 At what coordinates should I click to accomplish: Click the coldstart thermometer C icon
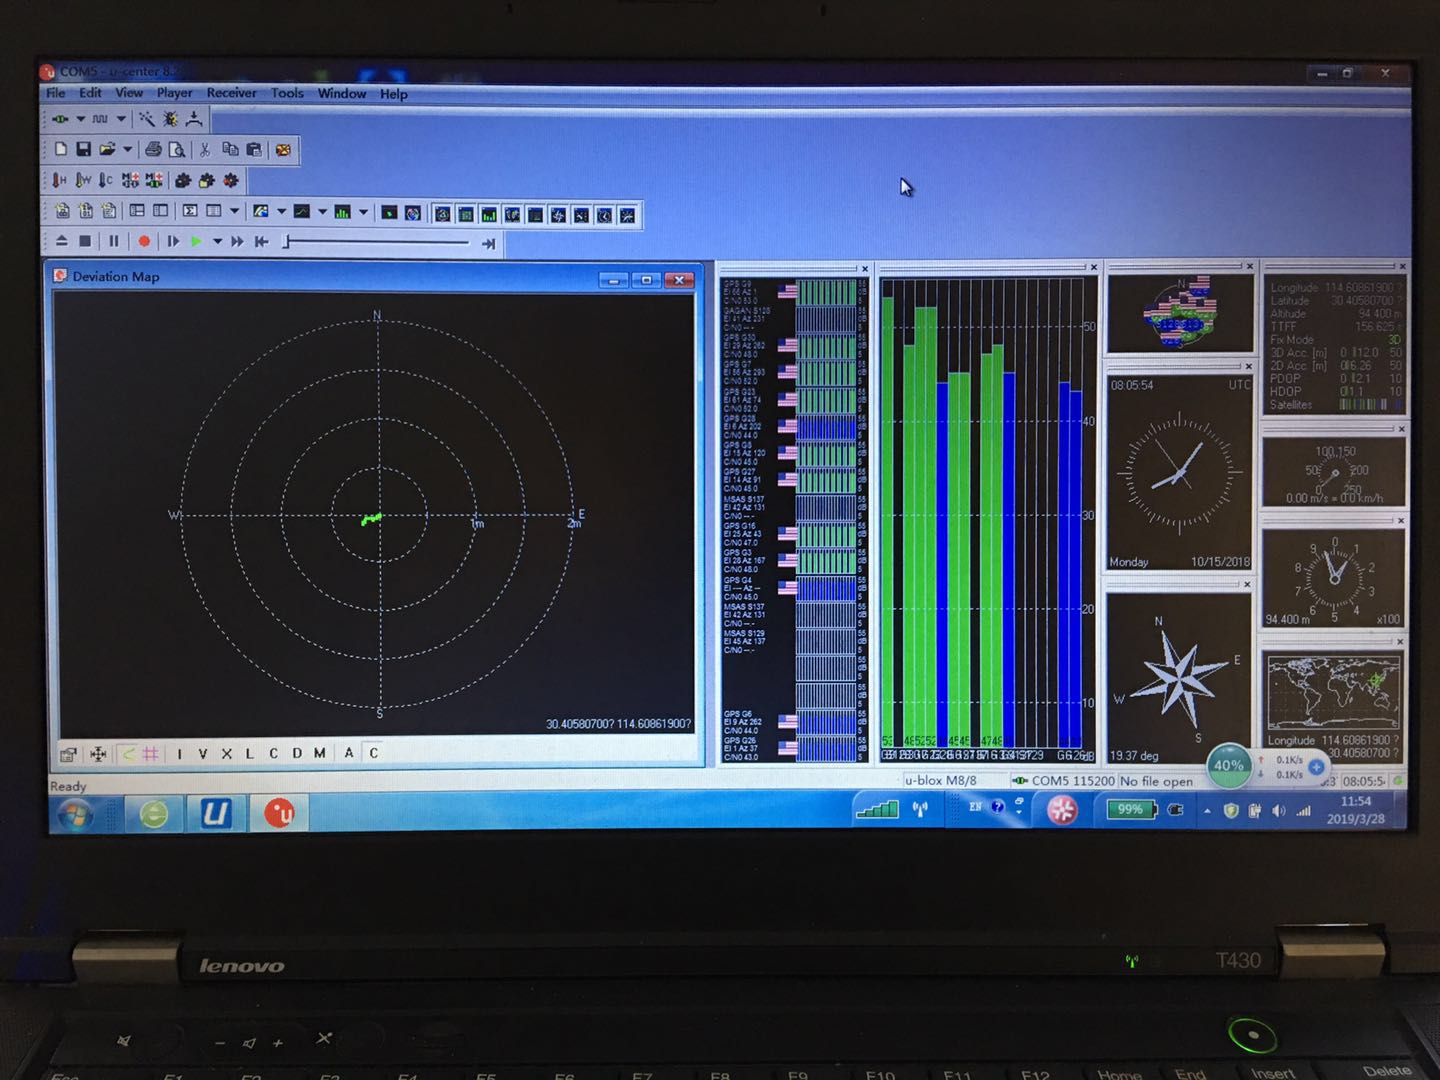106,180
